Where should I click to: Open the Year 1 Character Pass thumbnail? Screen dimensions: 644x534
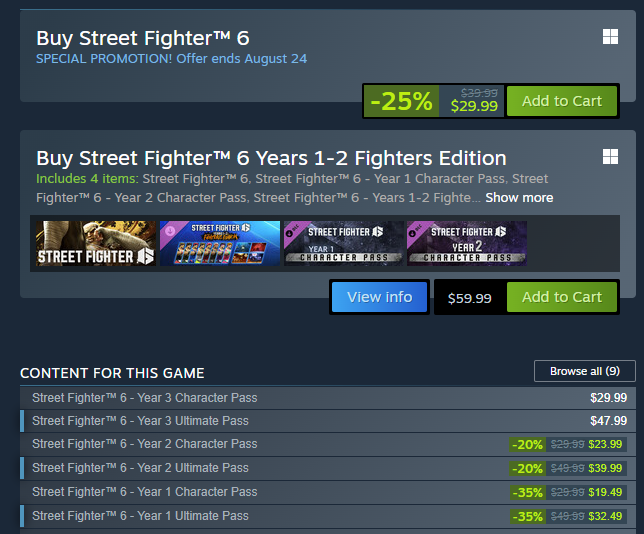pyautogui.click(x=344, y=244)
